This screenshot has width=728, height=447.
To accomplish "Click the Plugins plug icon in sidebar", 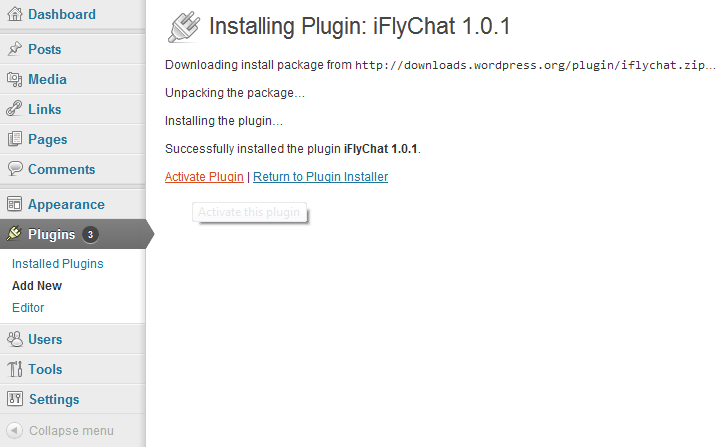I will click(x=14, y=233).
